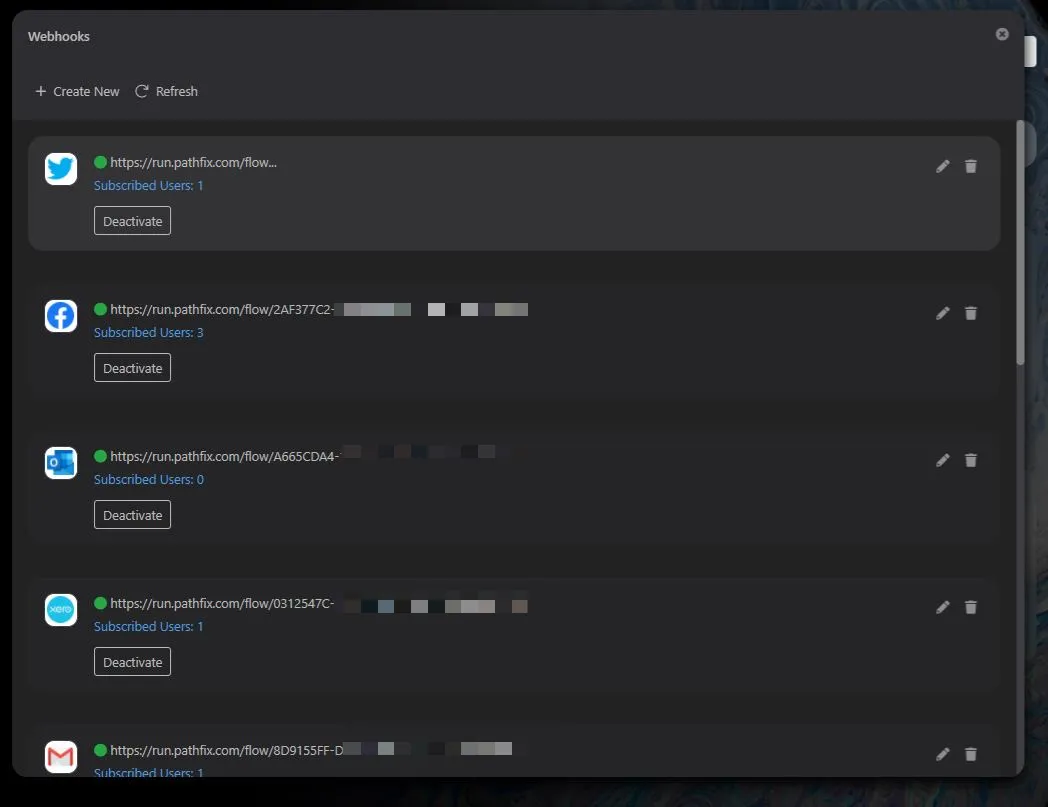Deactivate the Twitter webhook

coord(132,221)
